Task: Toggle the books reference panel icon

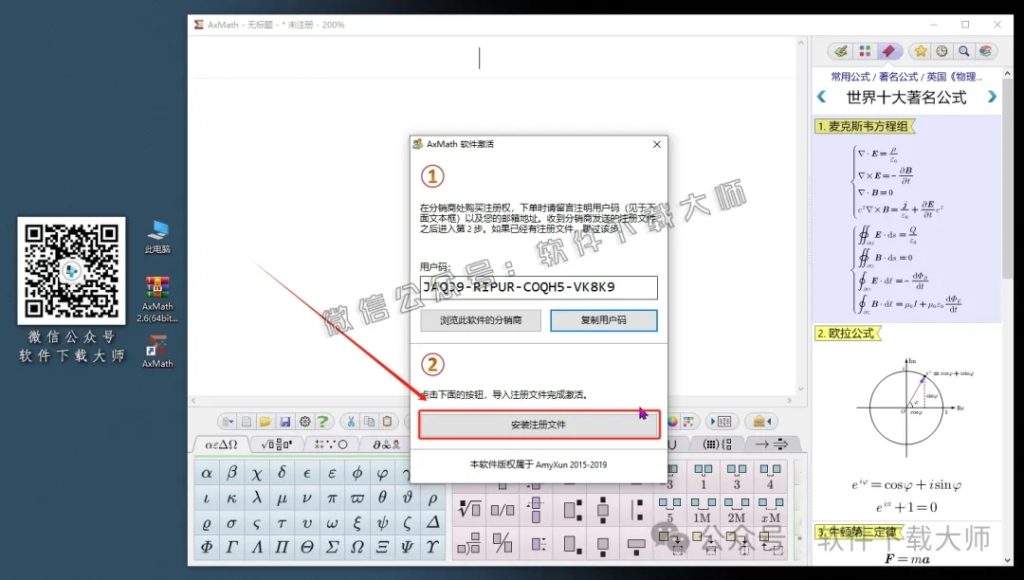Action: coord(986,50)
